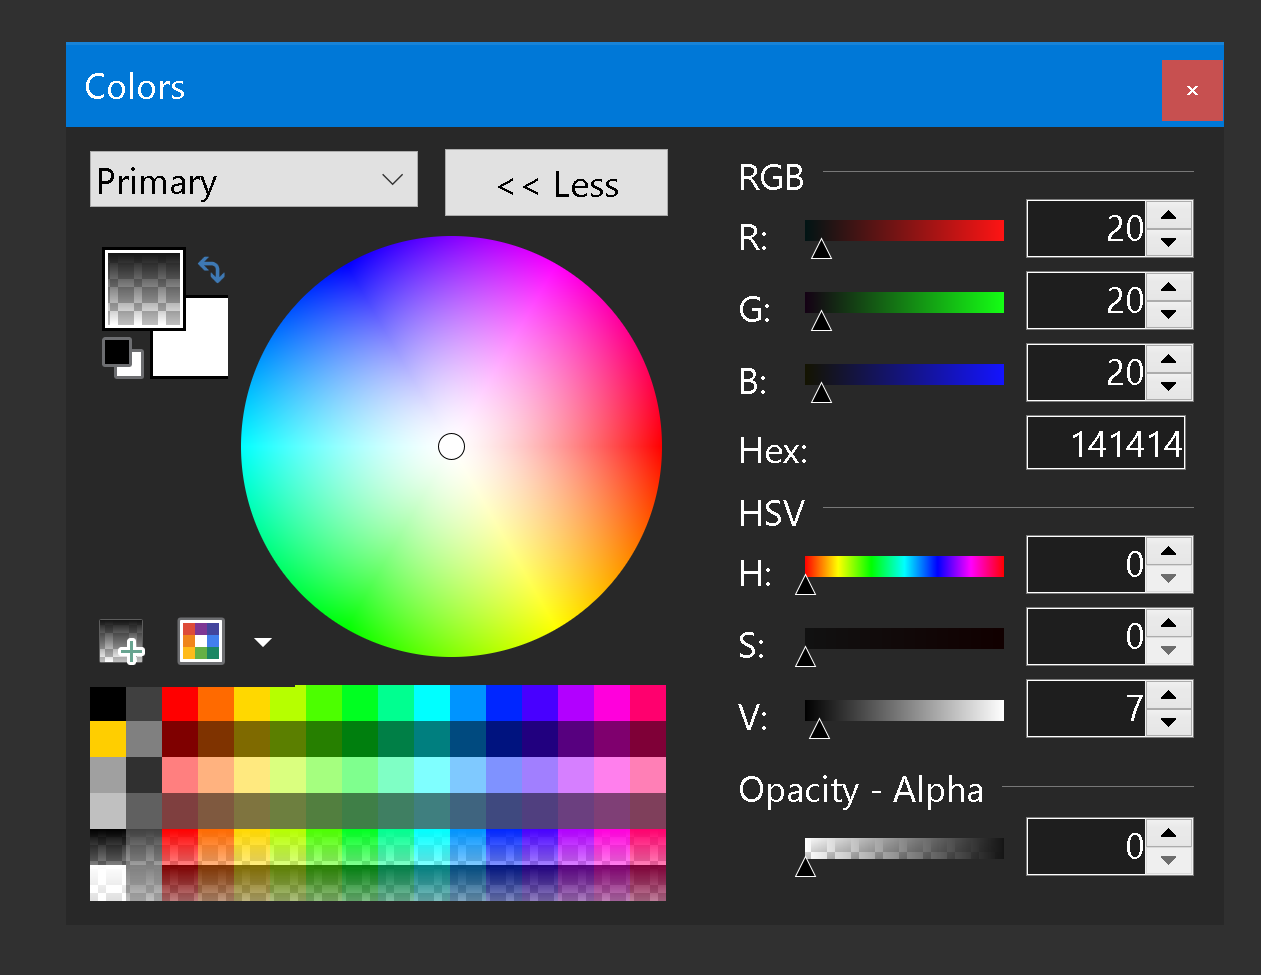Screen dimensions: 1261x975
Task: Open the Primary color selector dropdown
Action: tap(254, 179)
